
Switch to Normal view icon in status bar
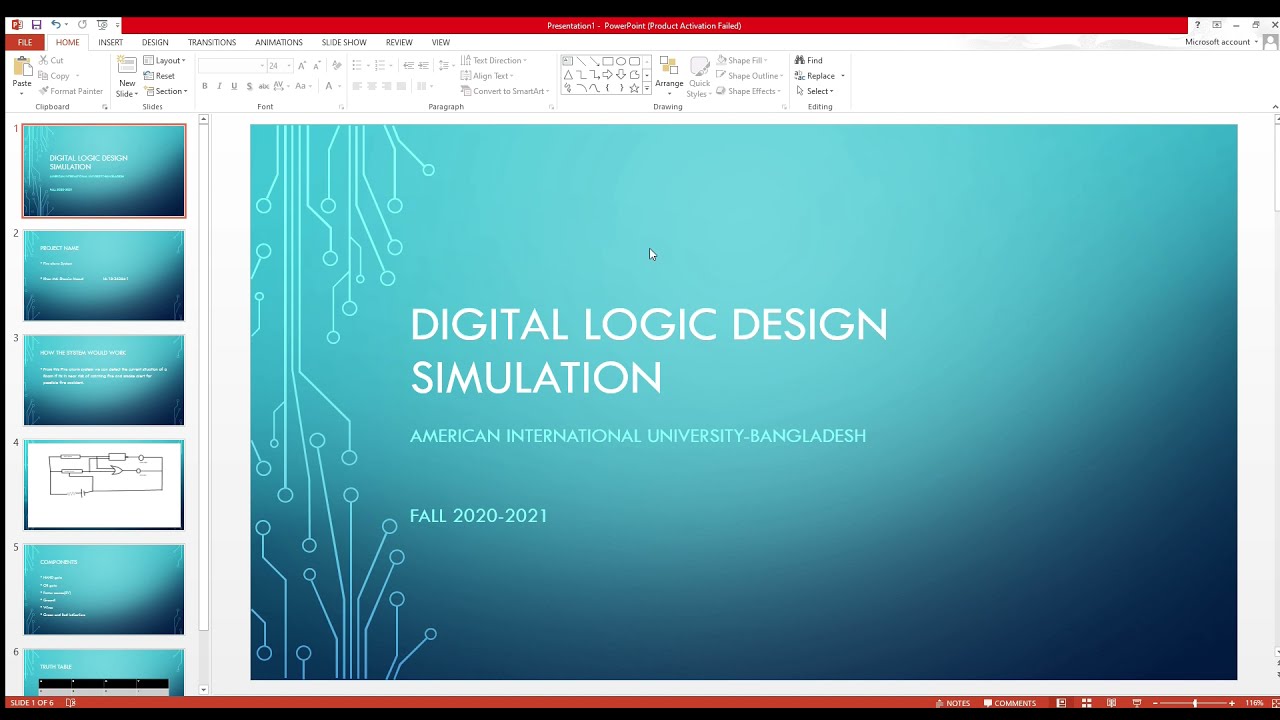point(1061,703)
